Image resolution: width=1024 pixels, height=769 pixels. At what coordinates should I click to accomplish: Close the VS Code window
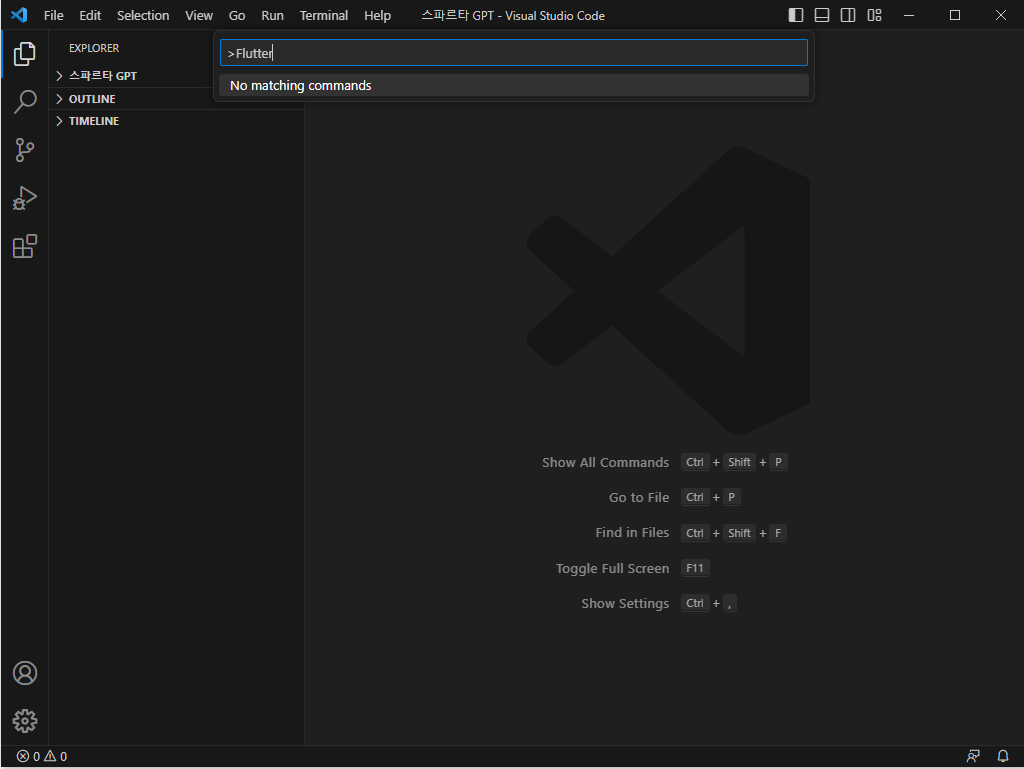(x=1000, y=15)
